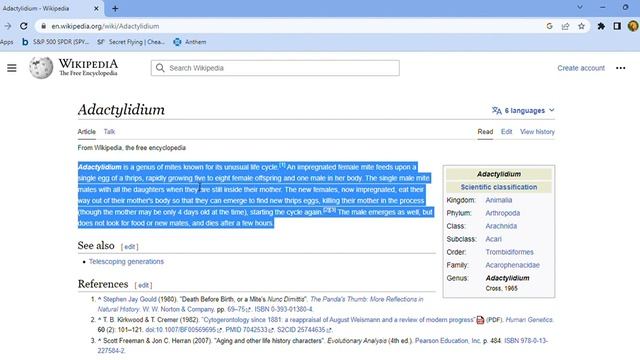Image resolution: width=640 pixels, height=360 pixels.
Task: Edit the References section
Action: pyautogui.click(x=143, y=285)
